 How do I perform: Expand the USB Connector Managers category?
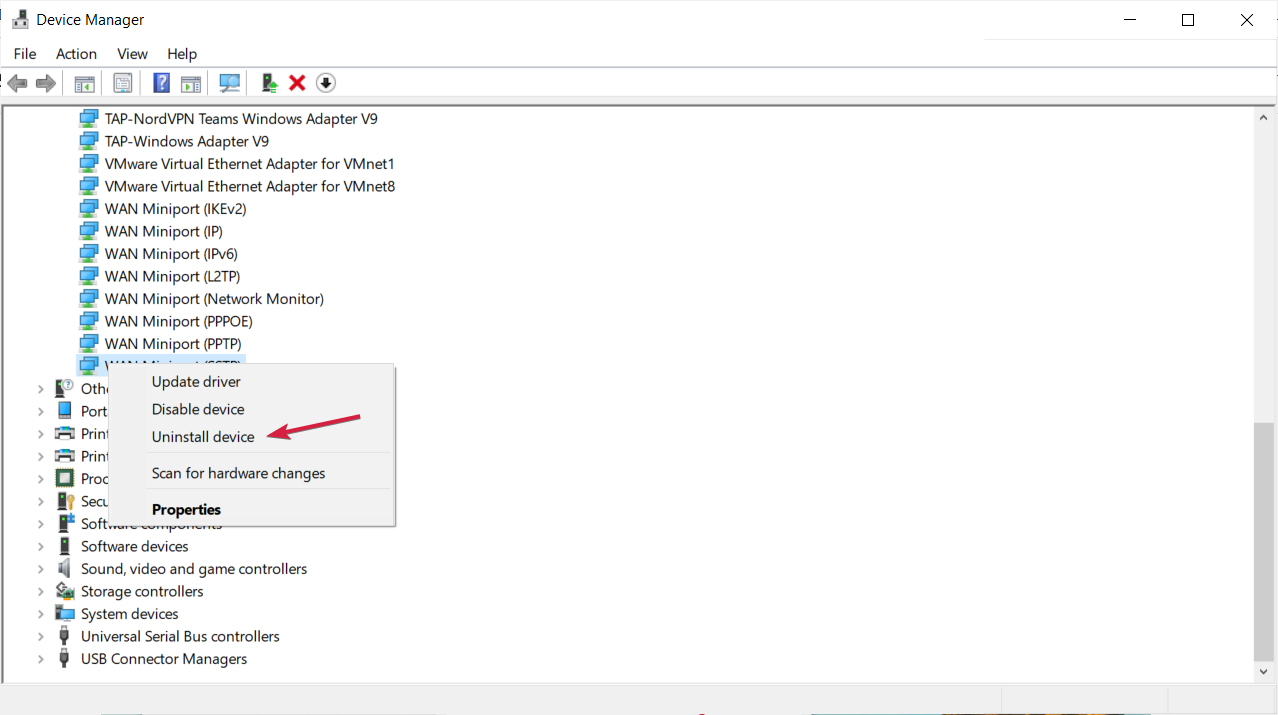pyautogui.click(x=41, y=659)
